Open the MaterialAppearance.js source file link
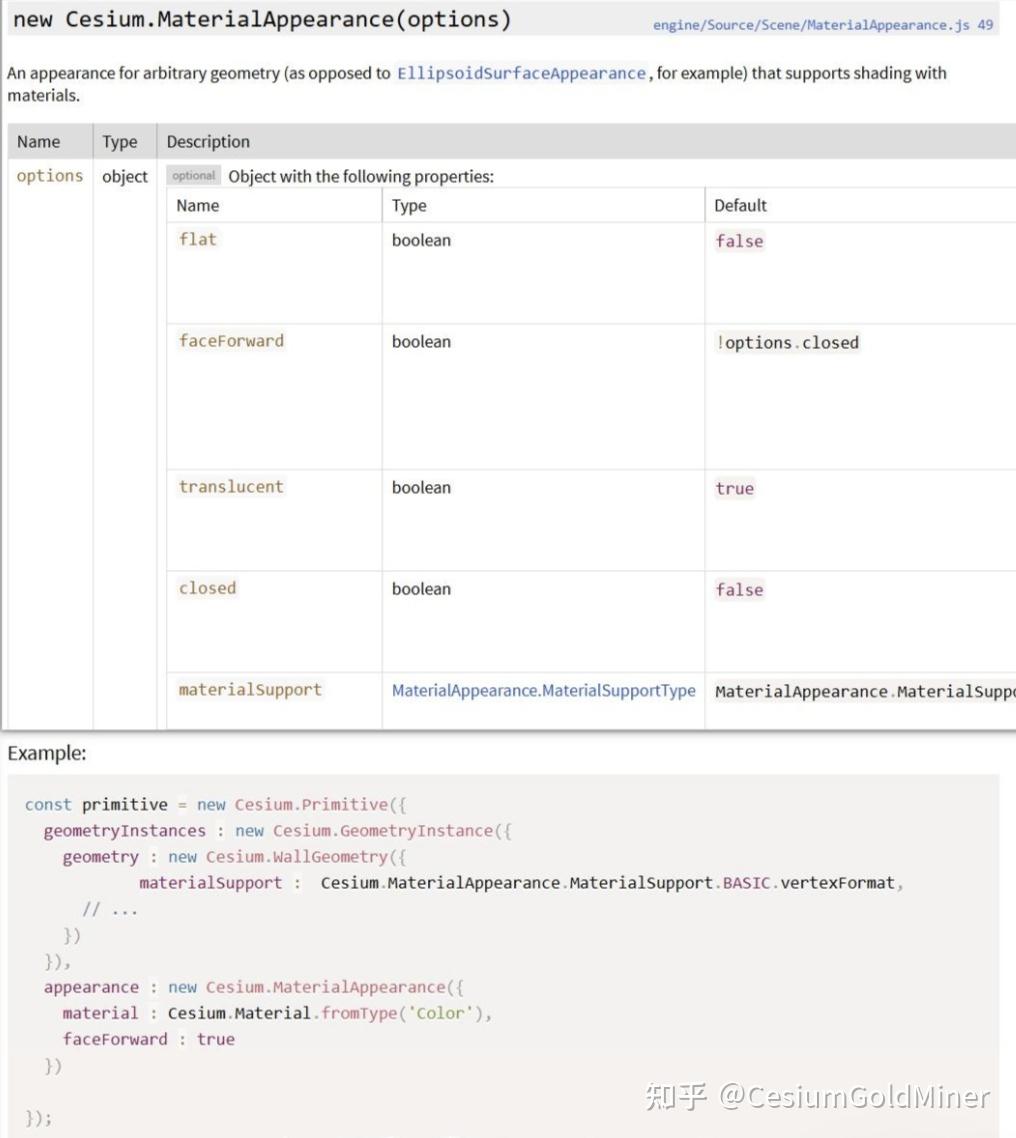Viewport: 1016px width, 1138px height. [x=823, y=25]
